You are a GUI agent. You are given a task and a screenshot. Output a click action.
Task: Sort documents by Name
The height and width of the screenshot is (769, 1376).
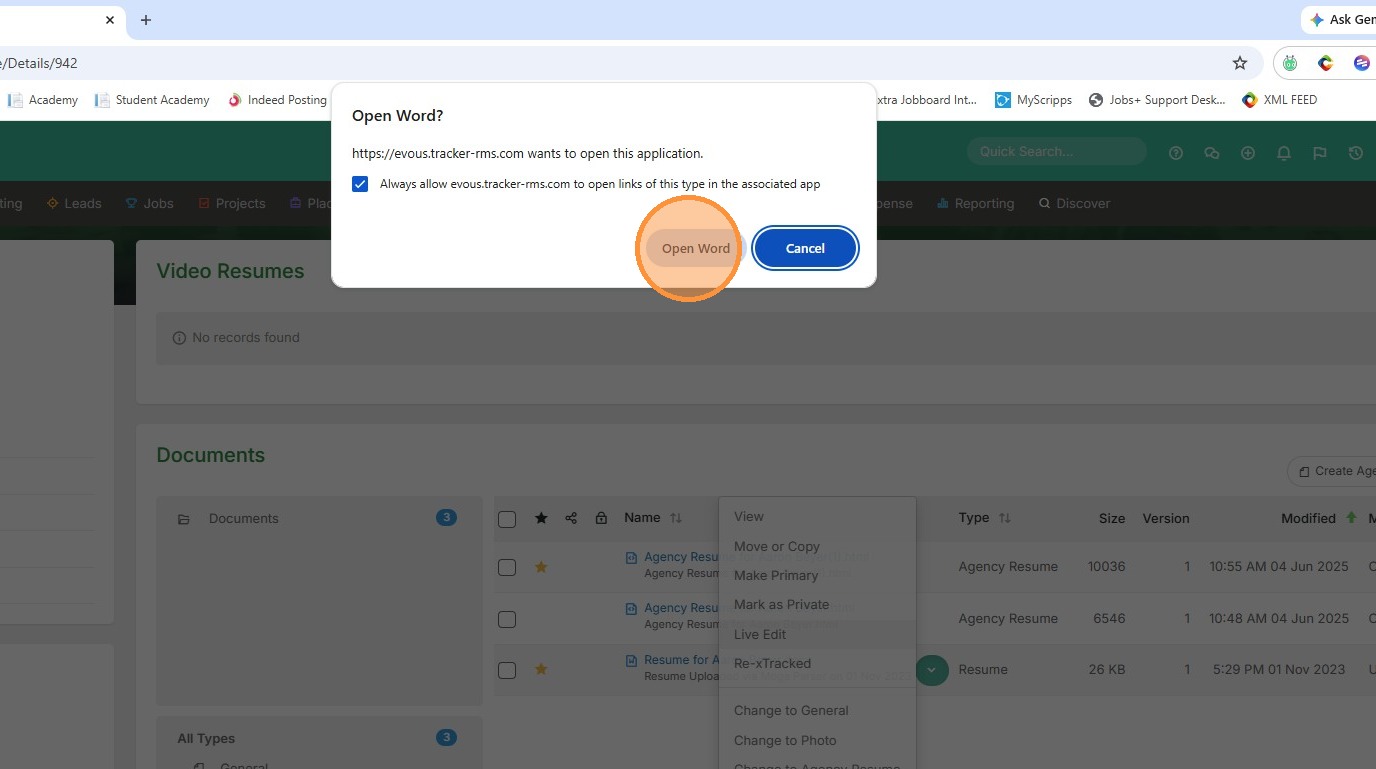(x=652, y=518)
